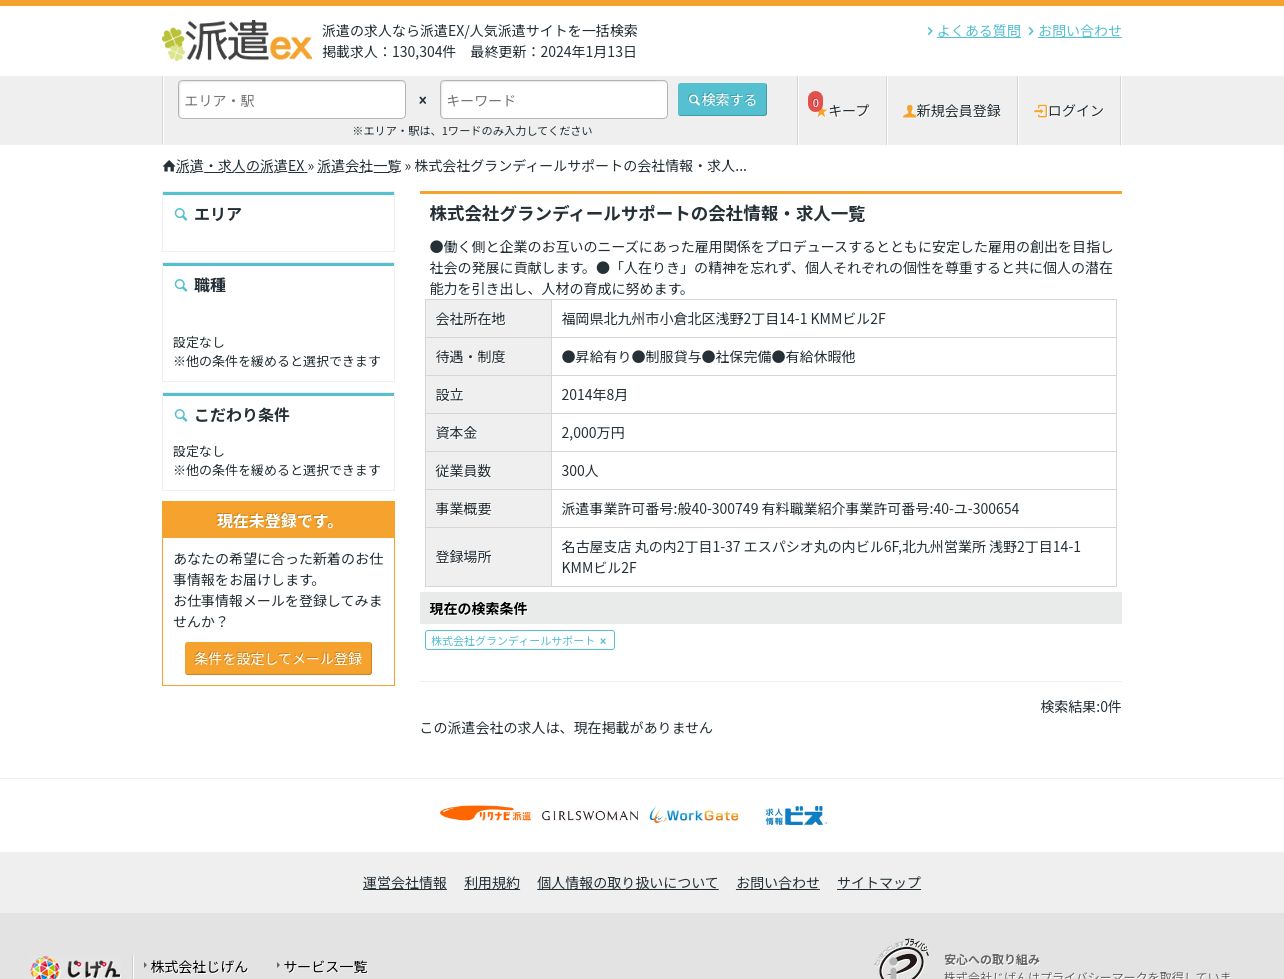
Task: Click the company page heading title
Action: 647,214
